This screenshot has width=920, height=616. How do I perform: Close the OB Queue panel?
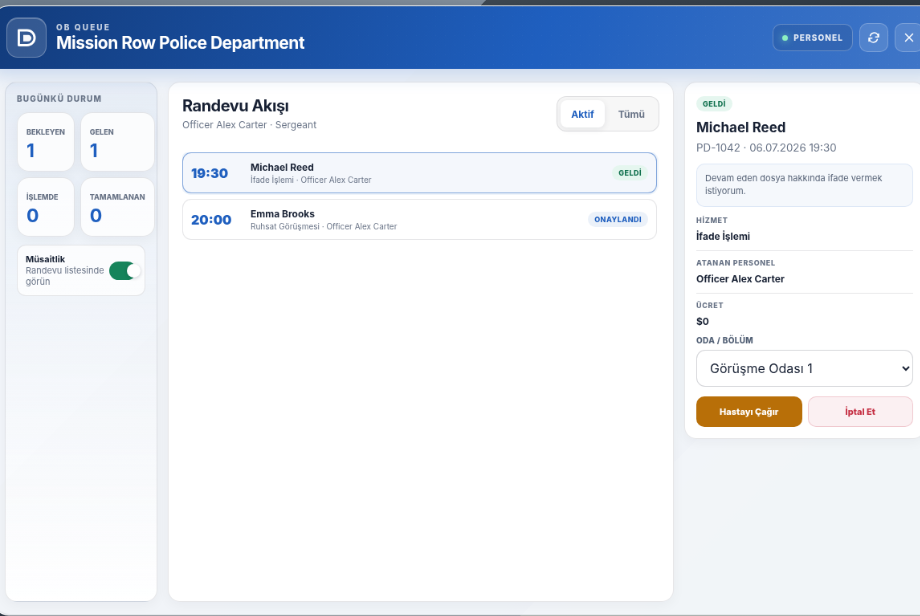click(x=908, y=38)
